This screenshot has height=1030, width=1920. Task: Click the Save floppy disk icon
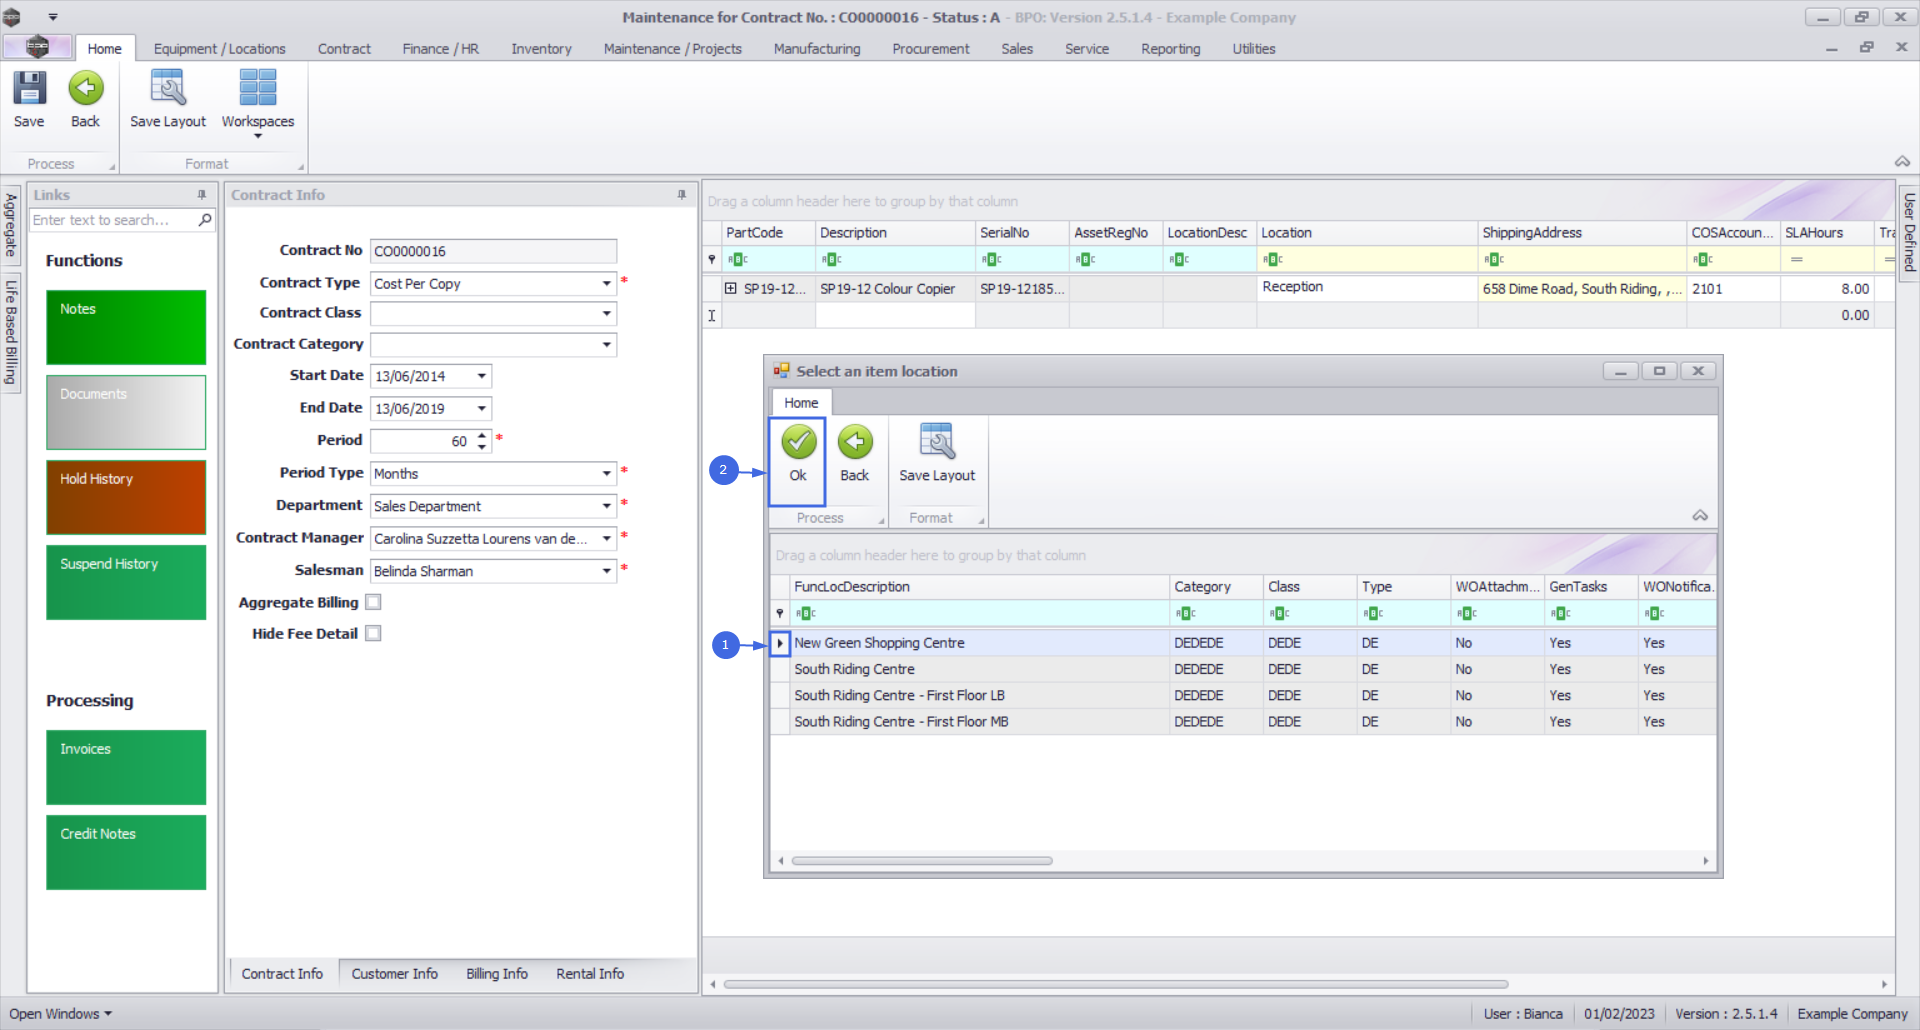pyautogui.click(x=29, y=89)
